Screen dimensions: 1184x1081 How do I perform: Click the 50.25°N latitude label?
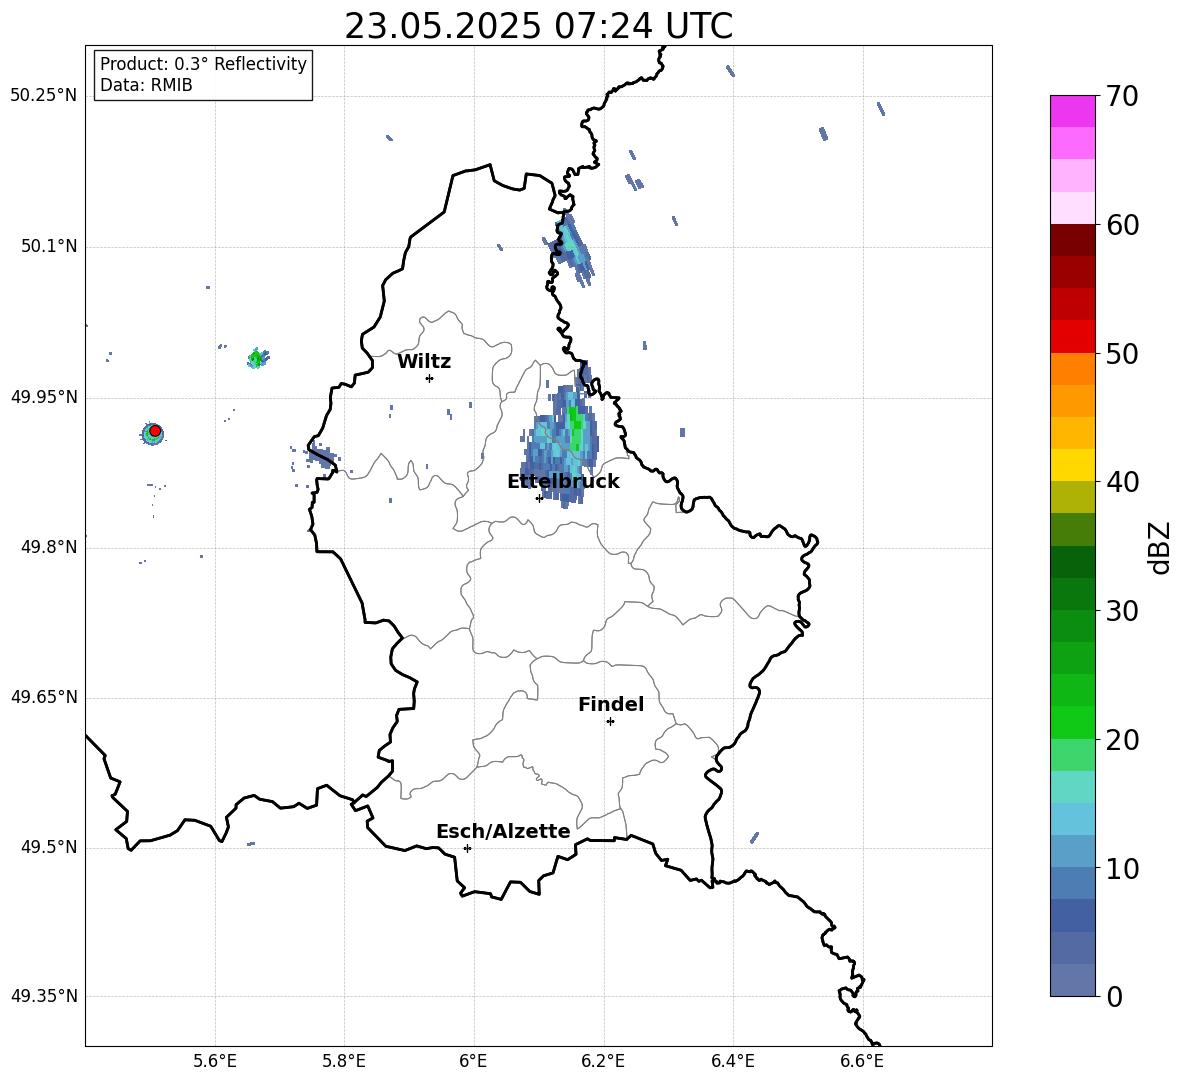click(x=44, y=96)
